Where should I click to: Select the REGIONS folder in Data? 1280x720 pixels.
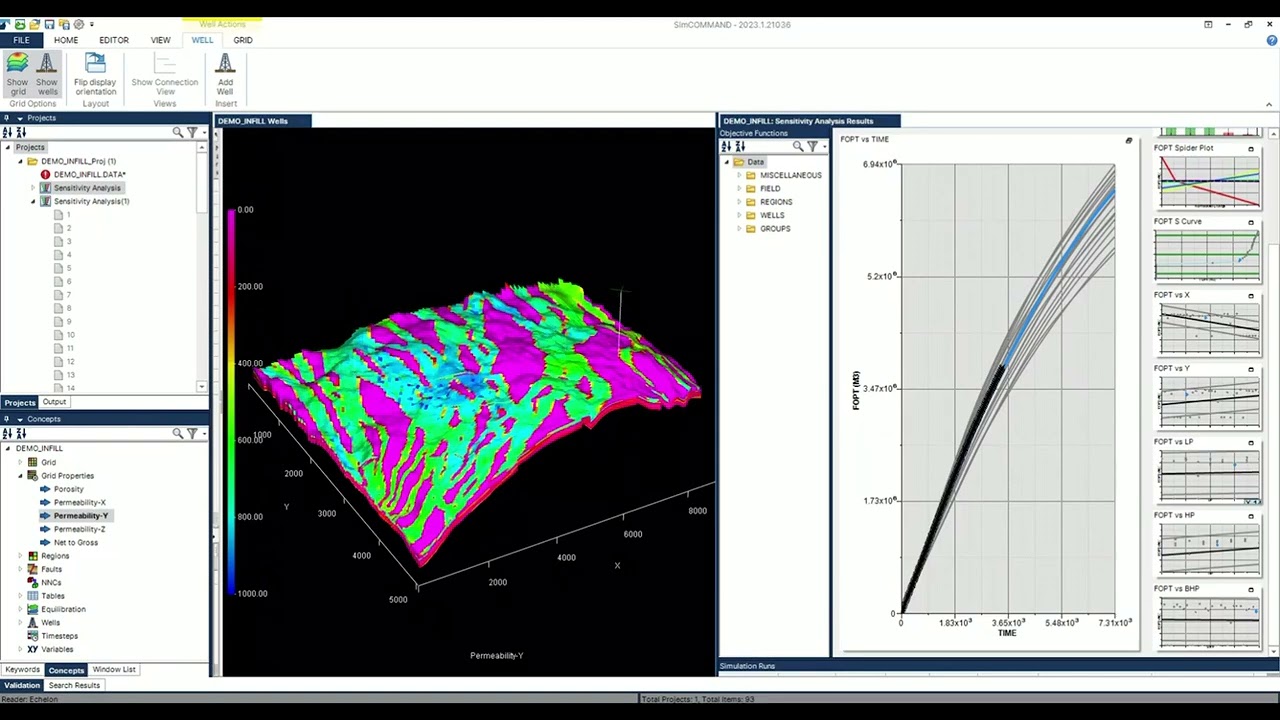[775, 202]
